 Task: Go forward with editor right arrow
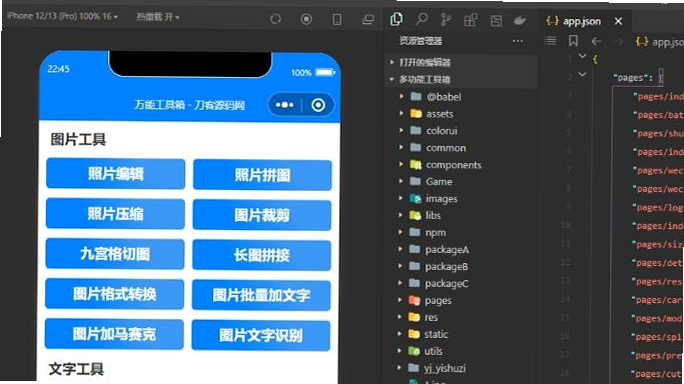[x=618, y=41]
